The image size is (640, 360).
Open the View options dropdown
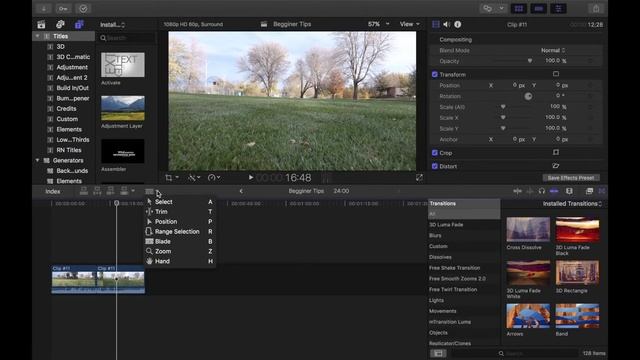[x=409, y=24]
